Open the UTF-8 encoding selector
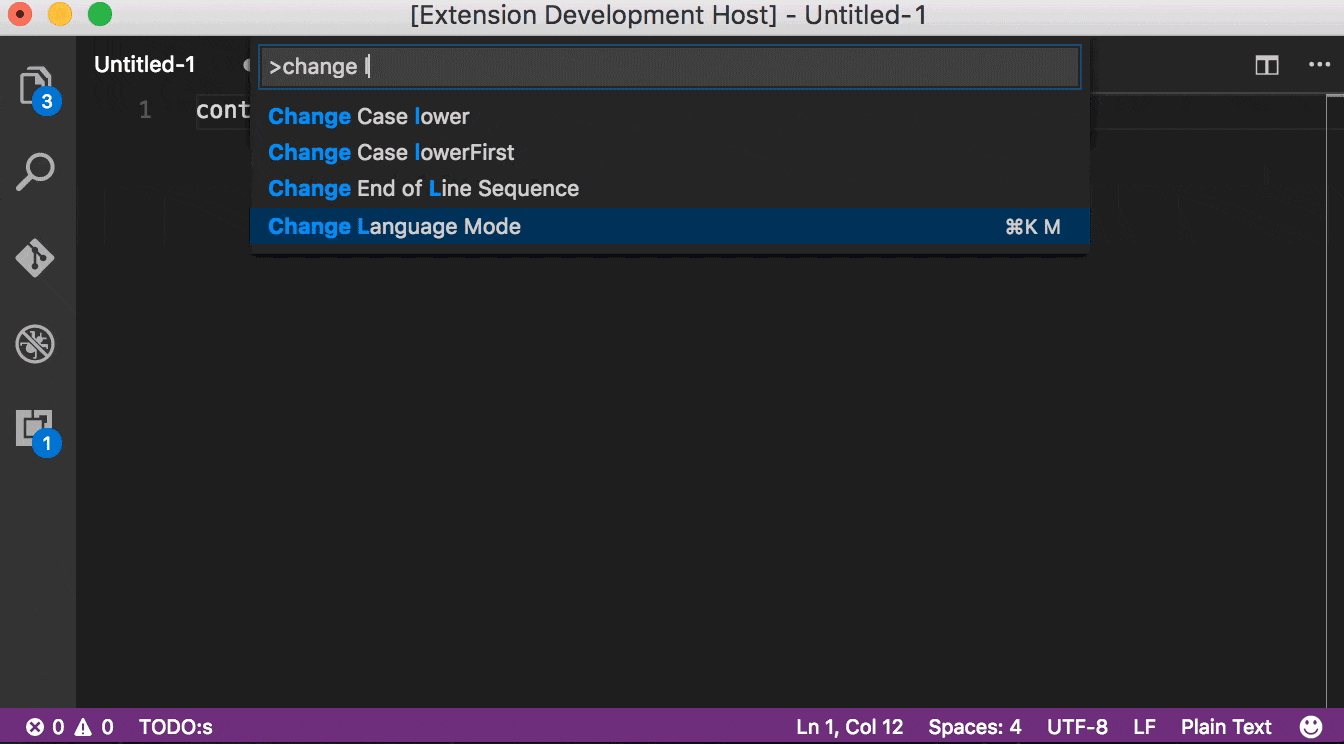 tap(1077, 727)
